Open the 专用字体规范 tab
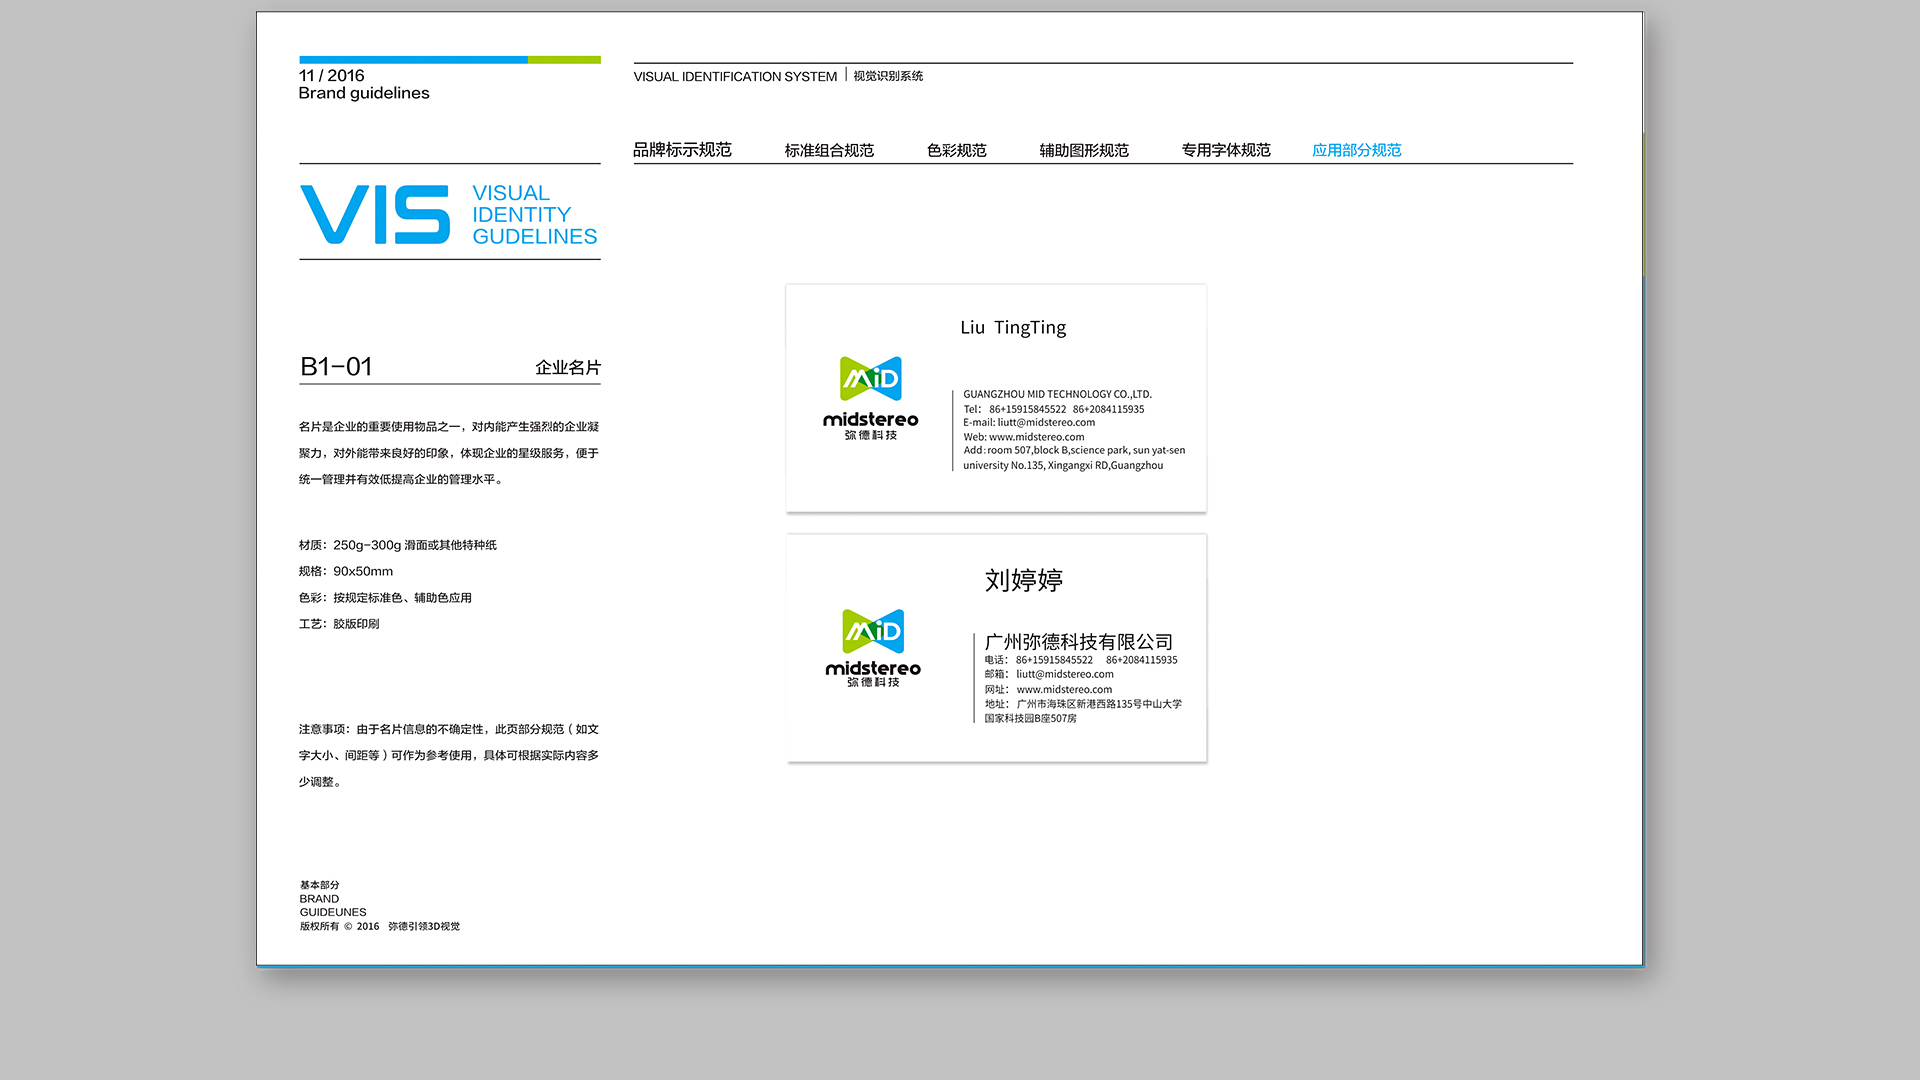The image size is (1920, 1080). (1226, 150)
